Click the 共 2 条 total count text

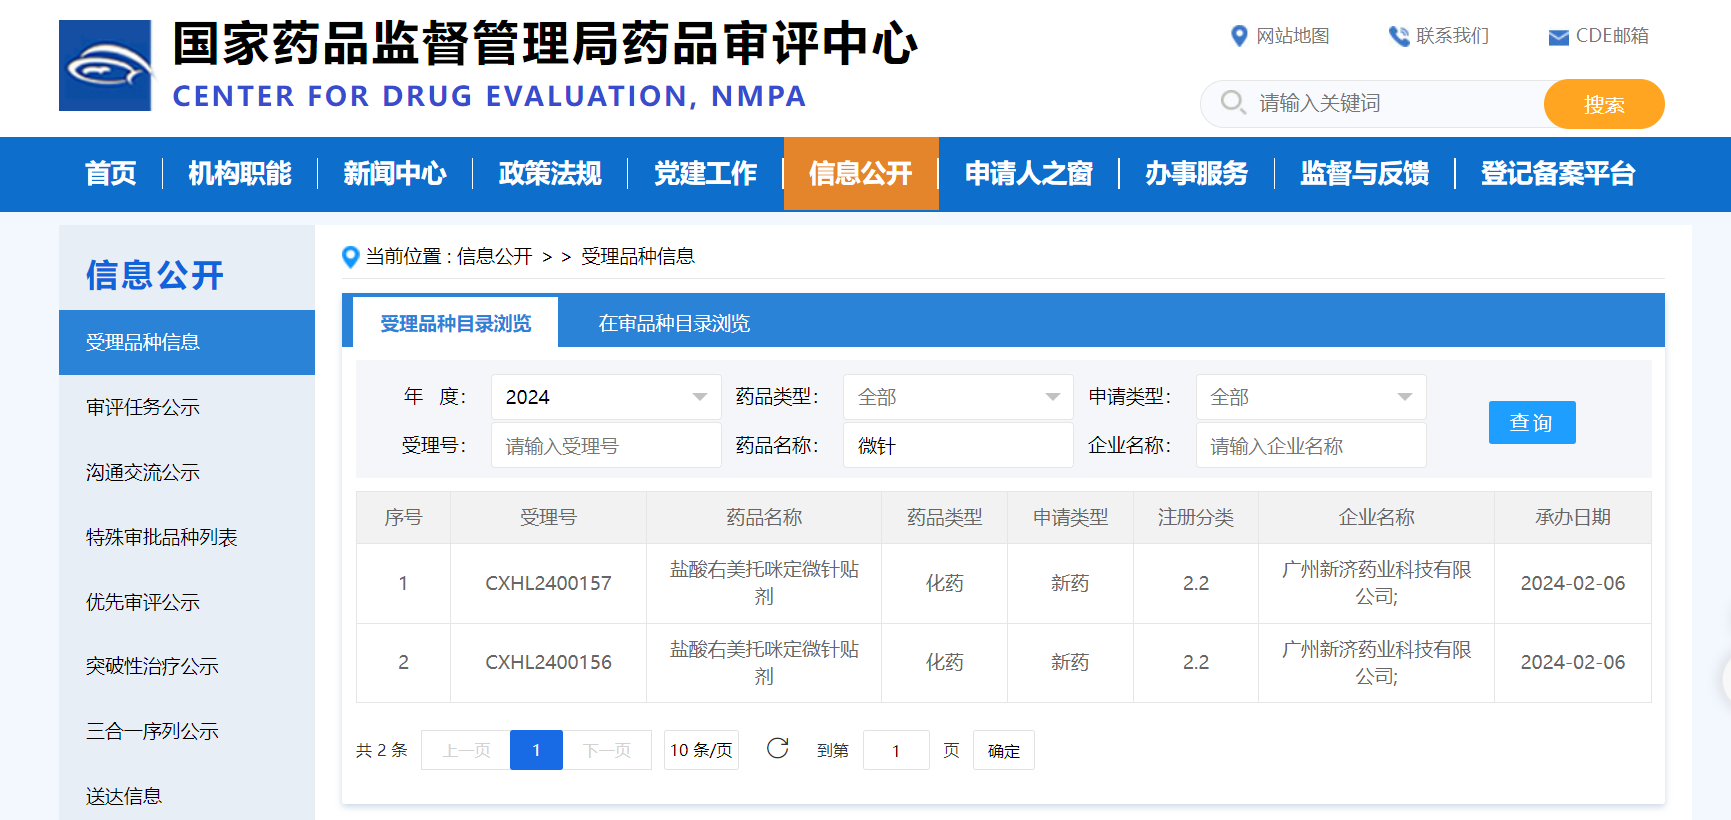coord(382,750)
